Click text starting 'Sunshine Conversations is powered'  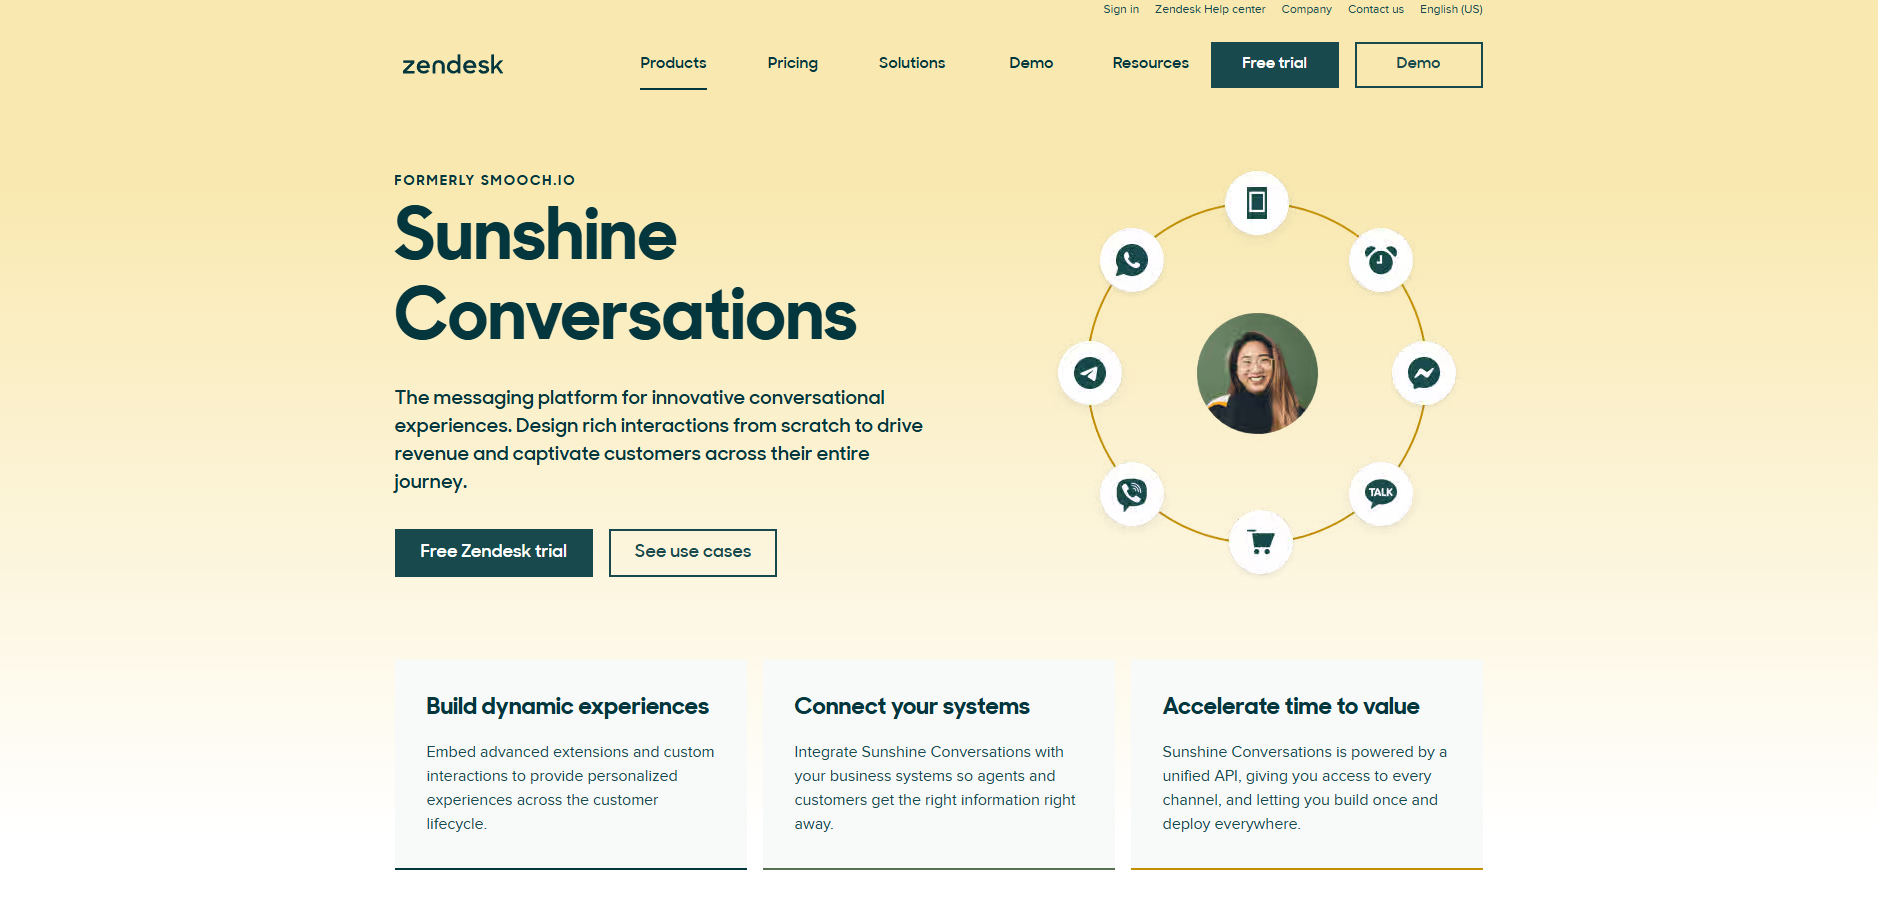click(1305, 788)
